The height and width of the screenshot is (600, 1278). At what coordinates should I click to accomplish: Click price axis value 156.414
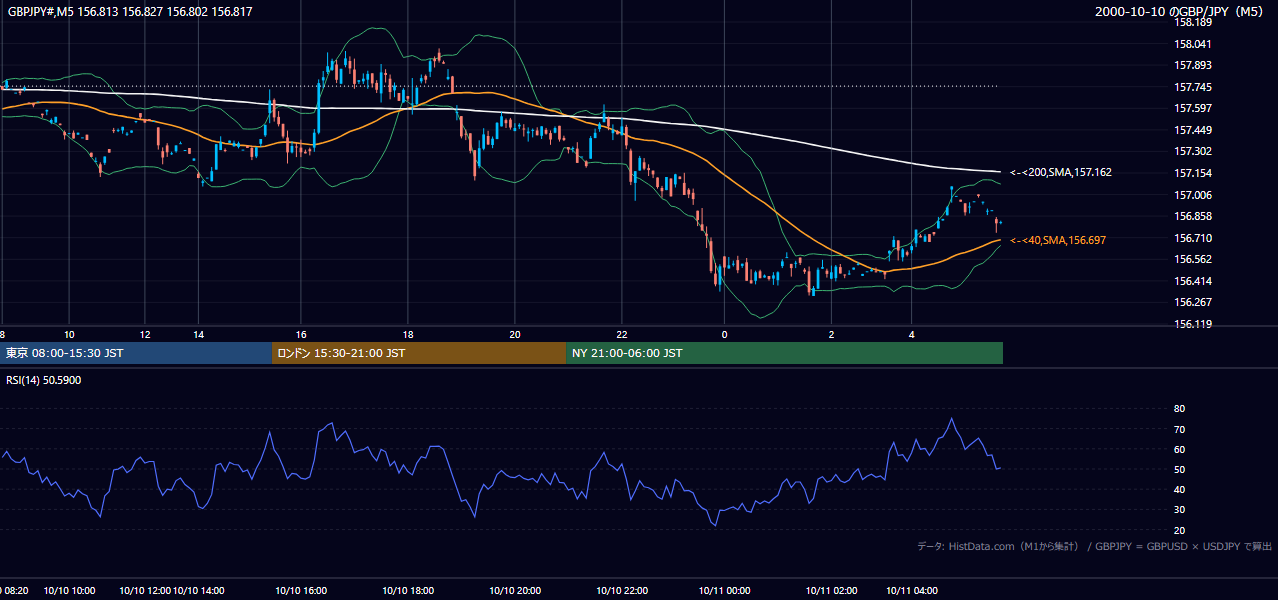coord(1193,281)
